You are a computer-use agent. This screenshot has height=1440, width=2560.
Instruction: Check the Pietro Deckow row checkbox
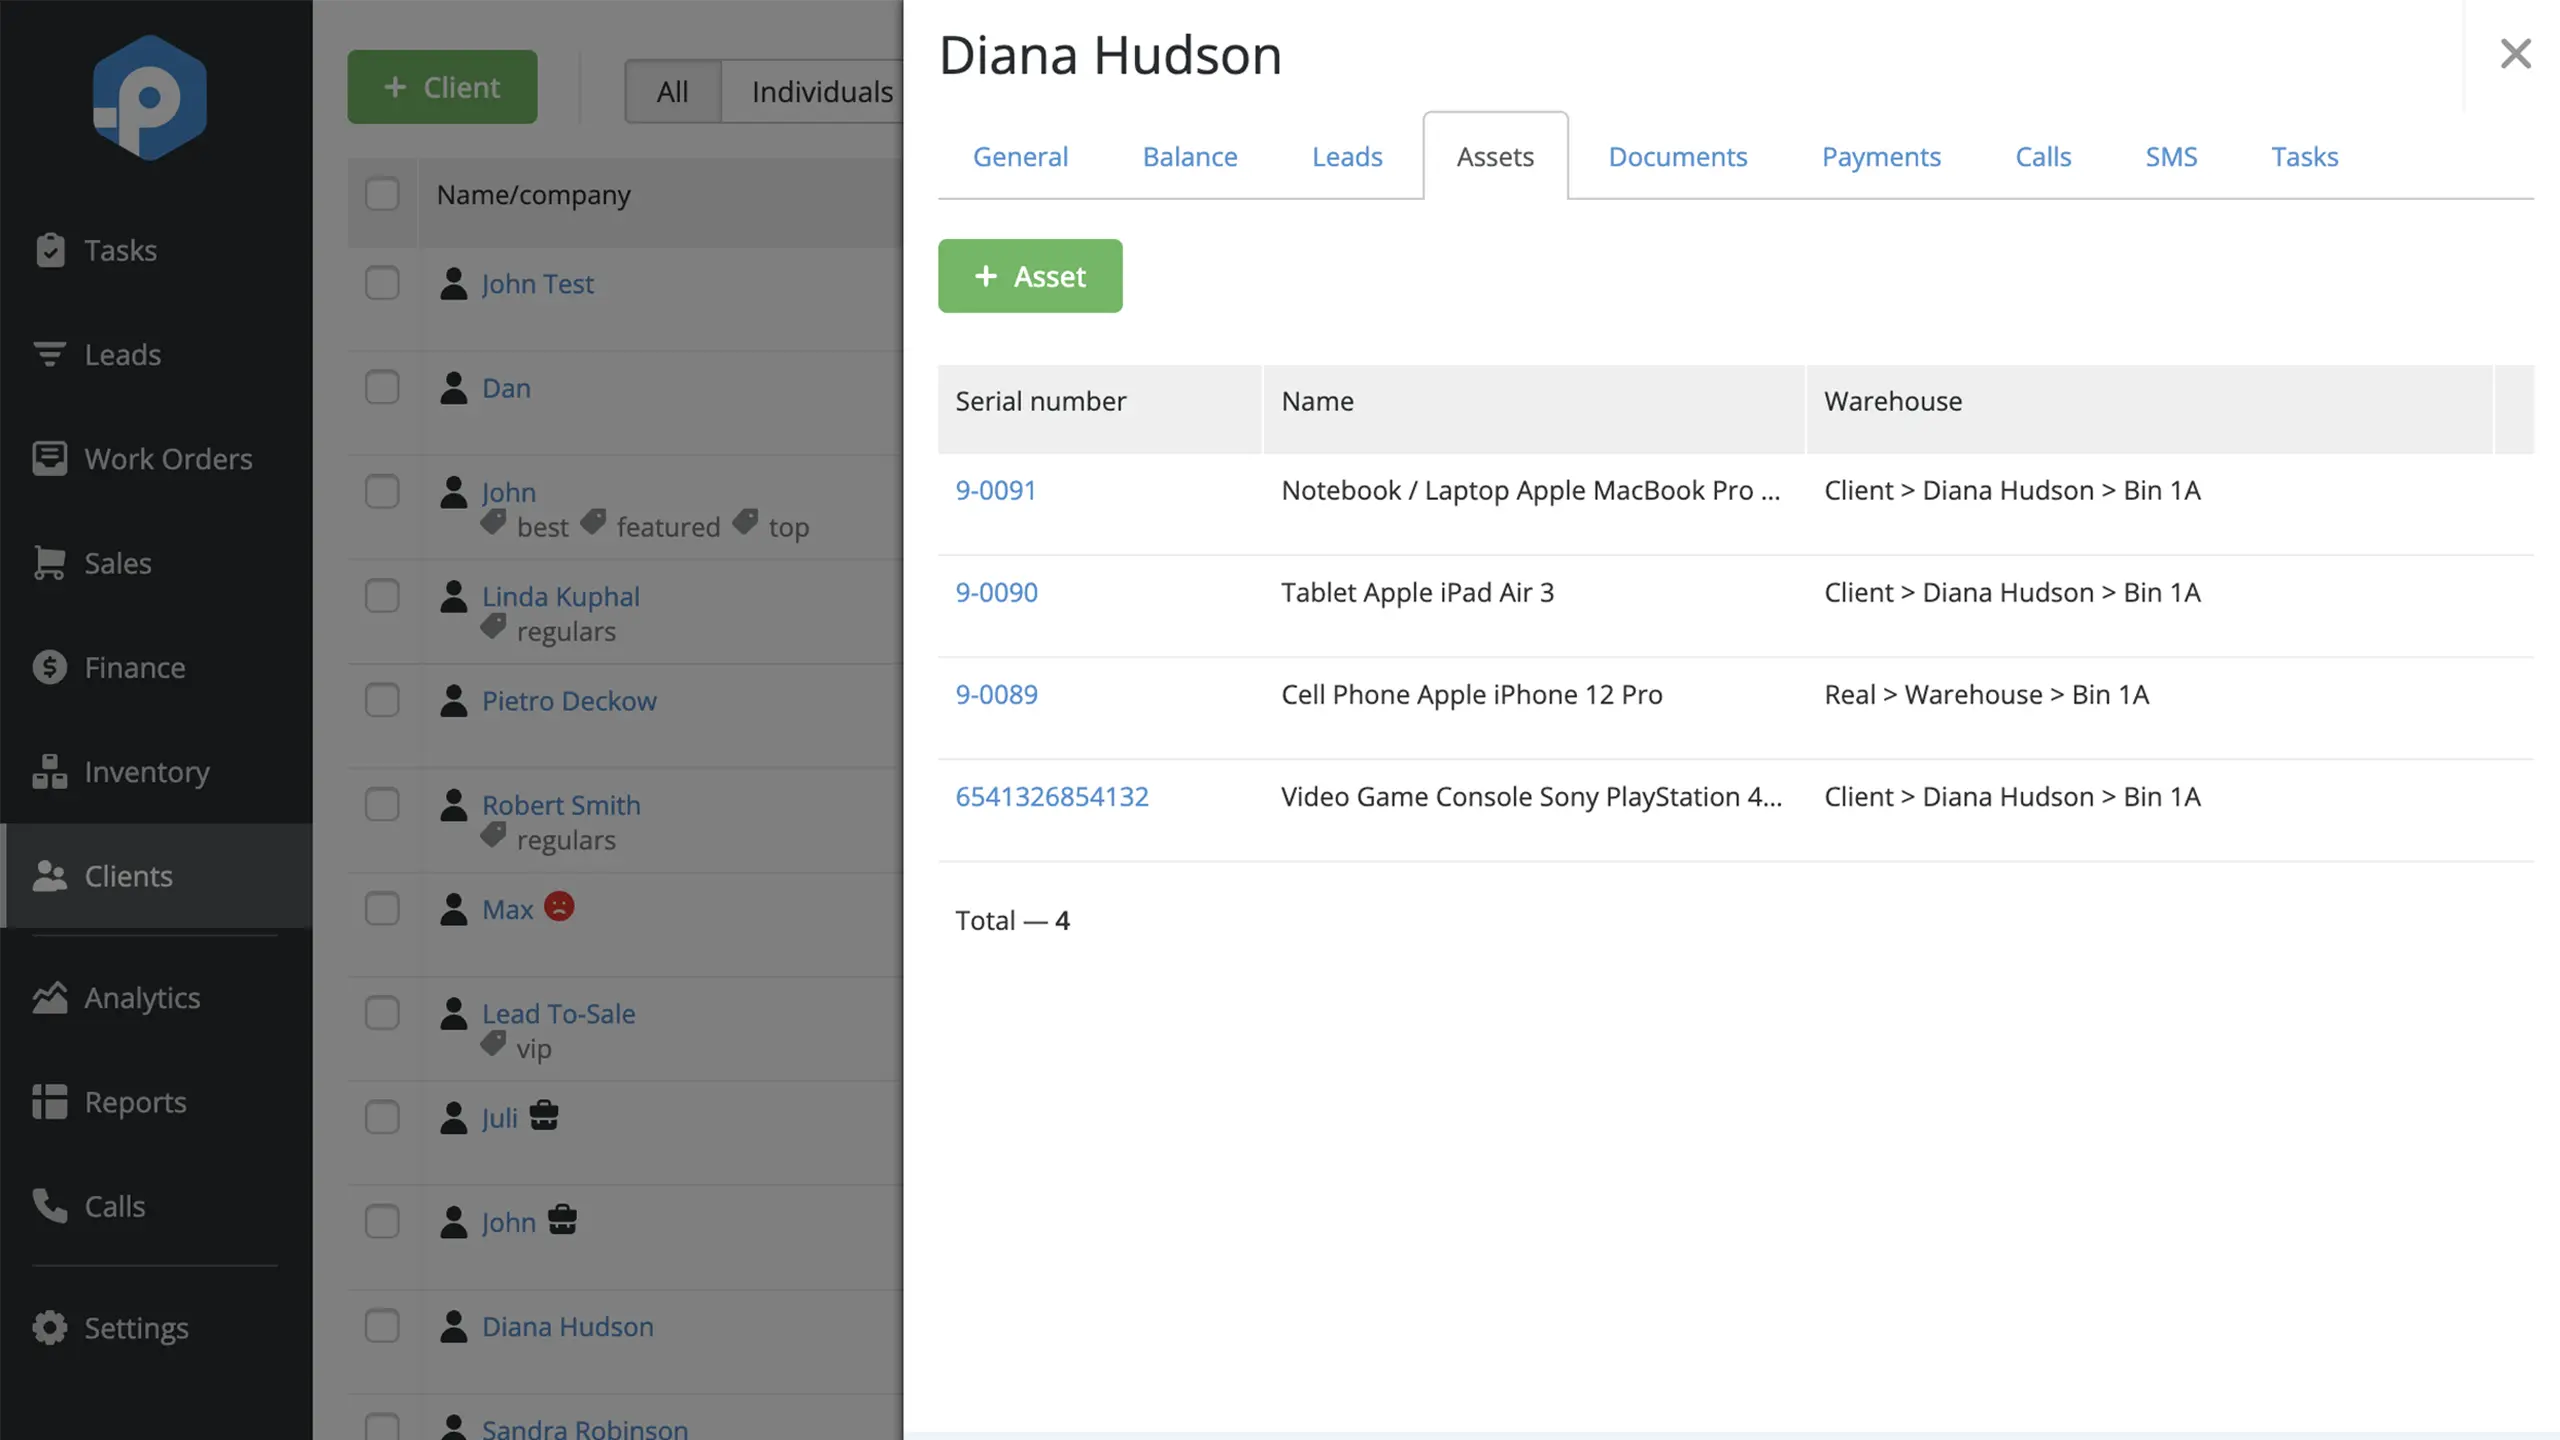(382, 700)
